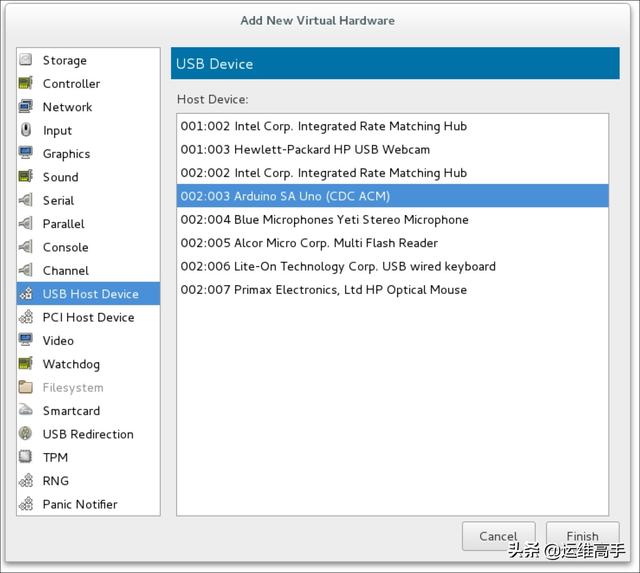This screenshot has width=640, height=573.
Task: Select USB Host Device label
Action: point(91,294)
